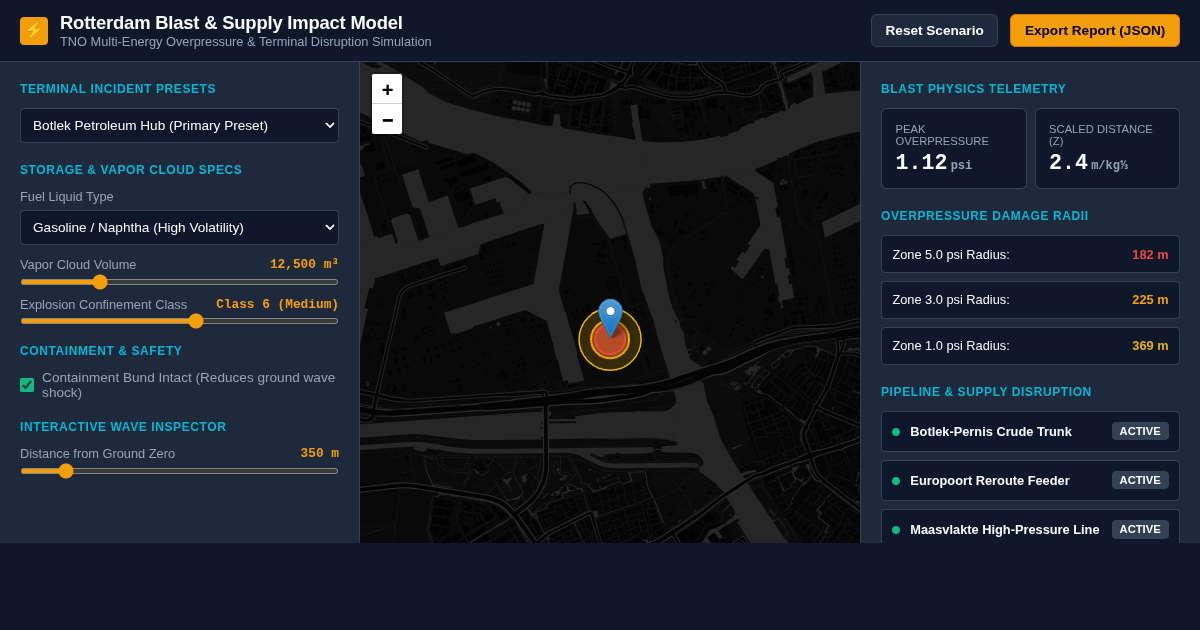Adjust the Vapor Cloud Volume slider
The width and height of the screenshot is (1200, 630).
(179, 282)
